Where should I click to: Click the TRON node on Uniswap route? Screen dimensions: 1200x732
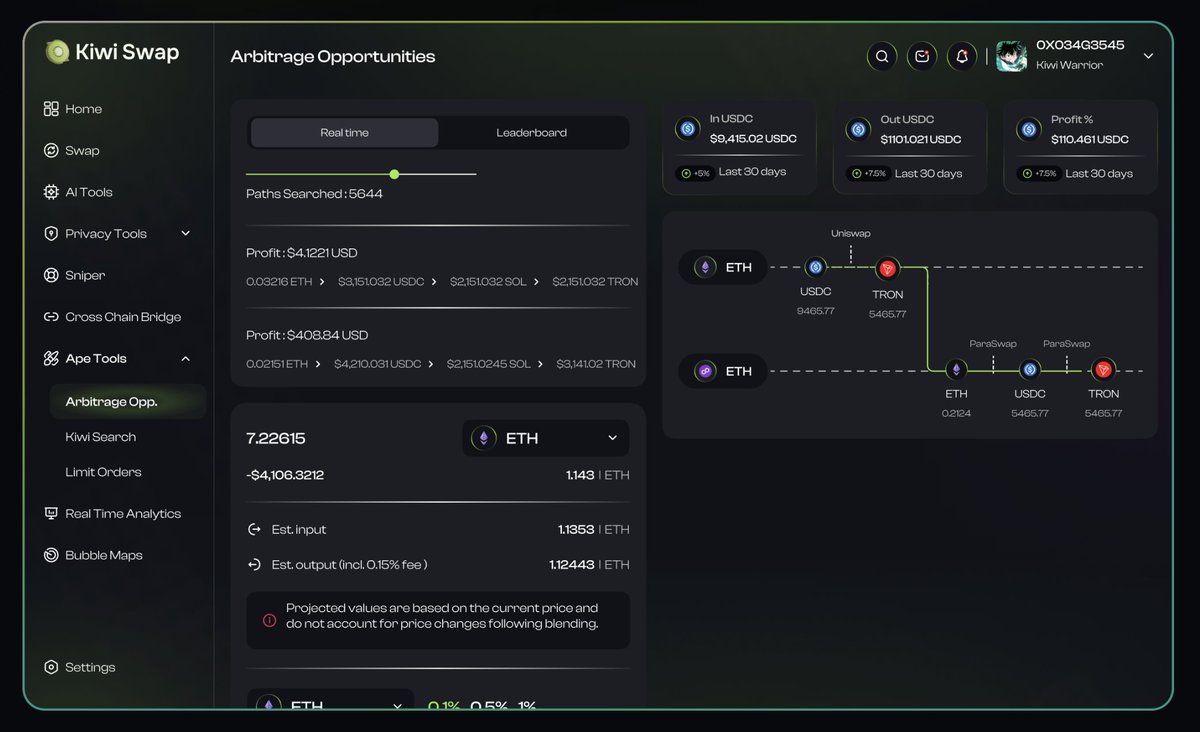coord(887,268)
